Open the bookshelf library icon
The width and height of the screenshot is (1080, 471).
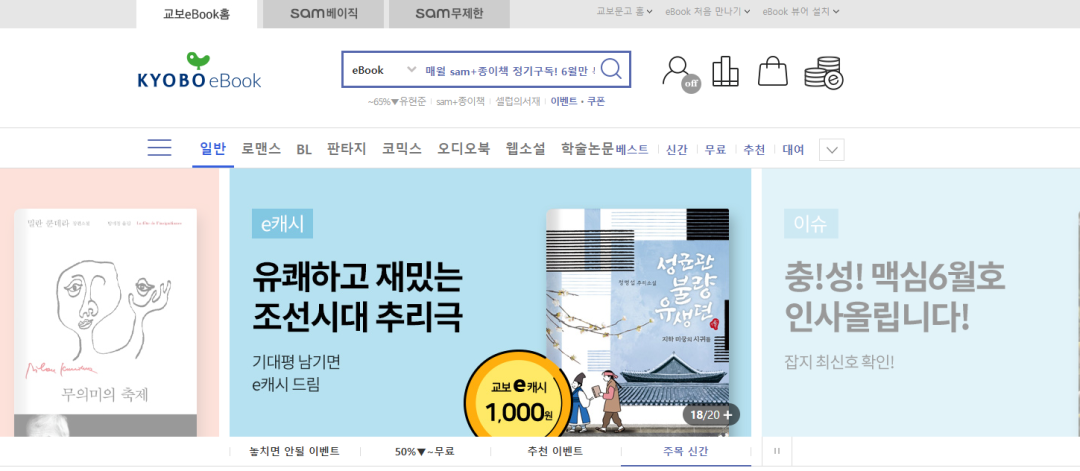tap(725, 72)
